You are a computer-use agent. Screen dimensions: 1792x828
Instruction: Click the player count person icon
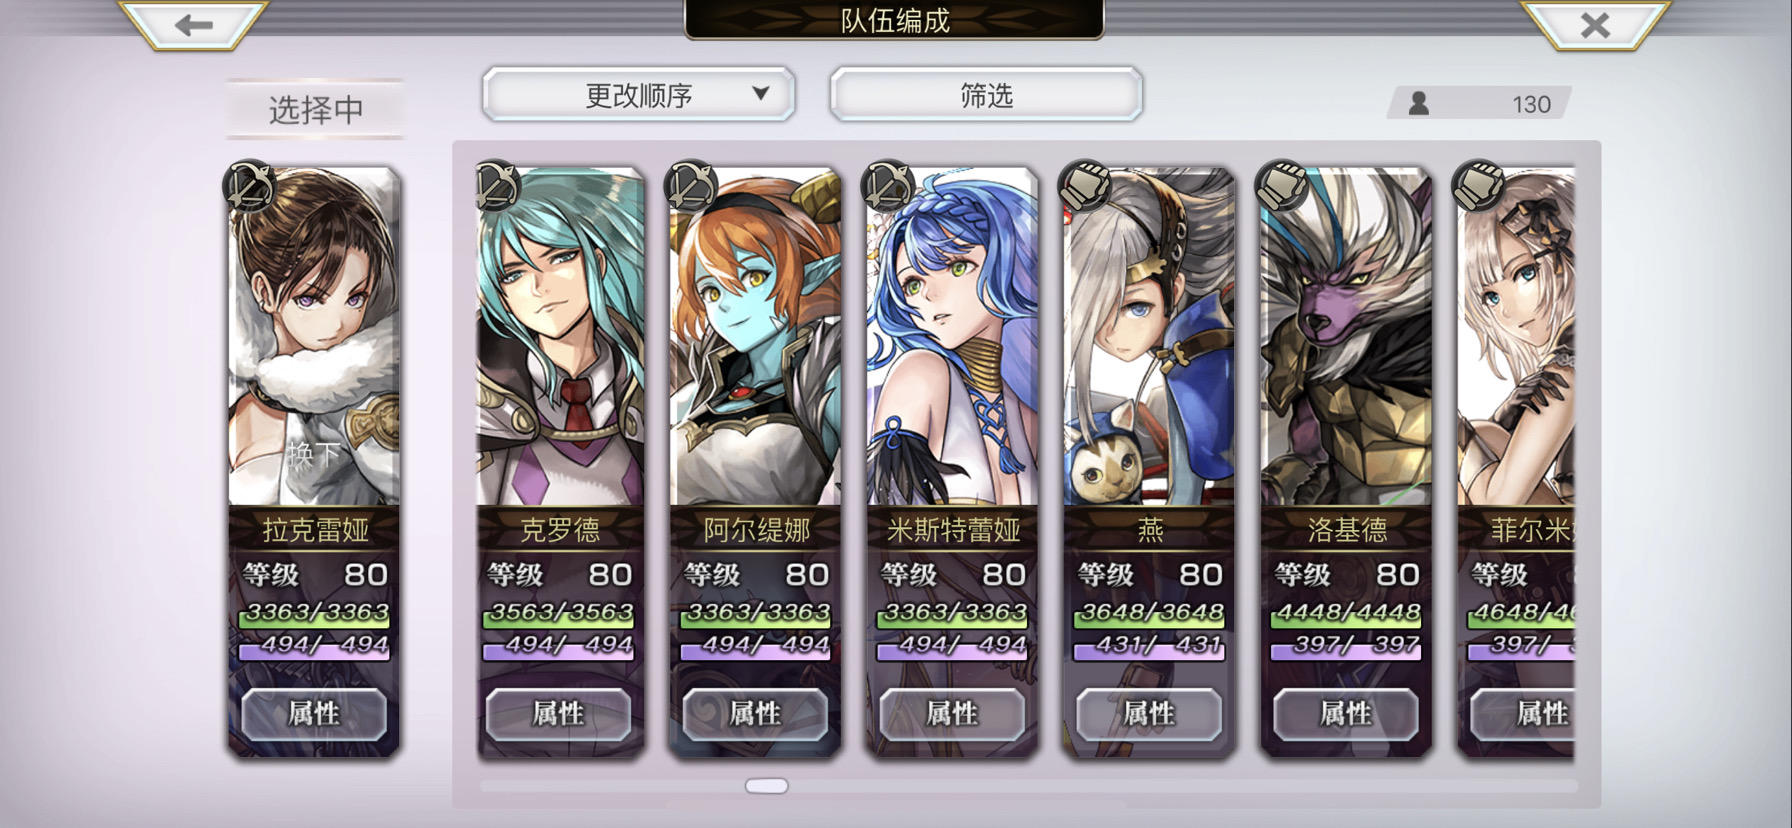tap(1418, 103)
